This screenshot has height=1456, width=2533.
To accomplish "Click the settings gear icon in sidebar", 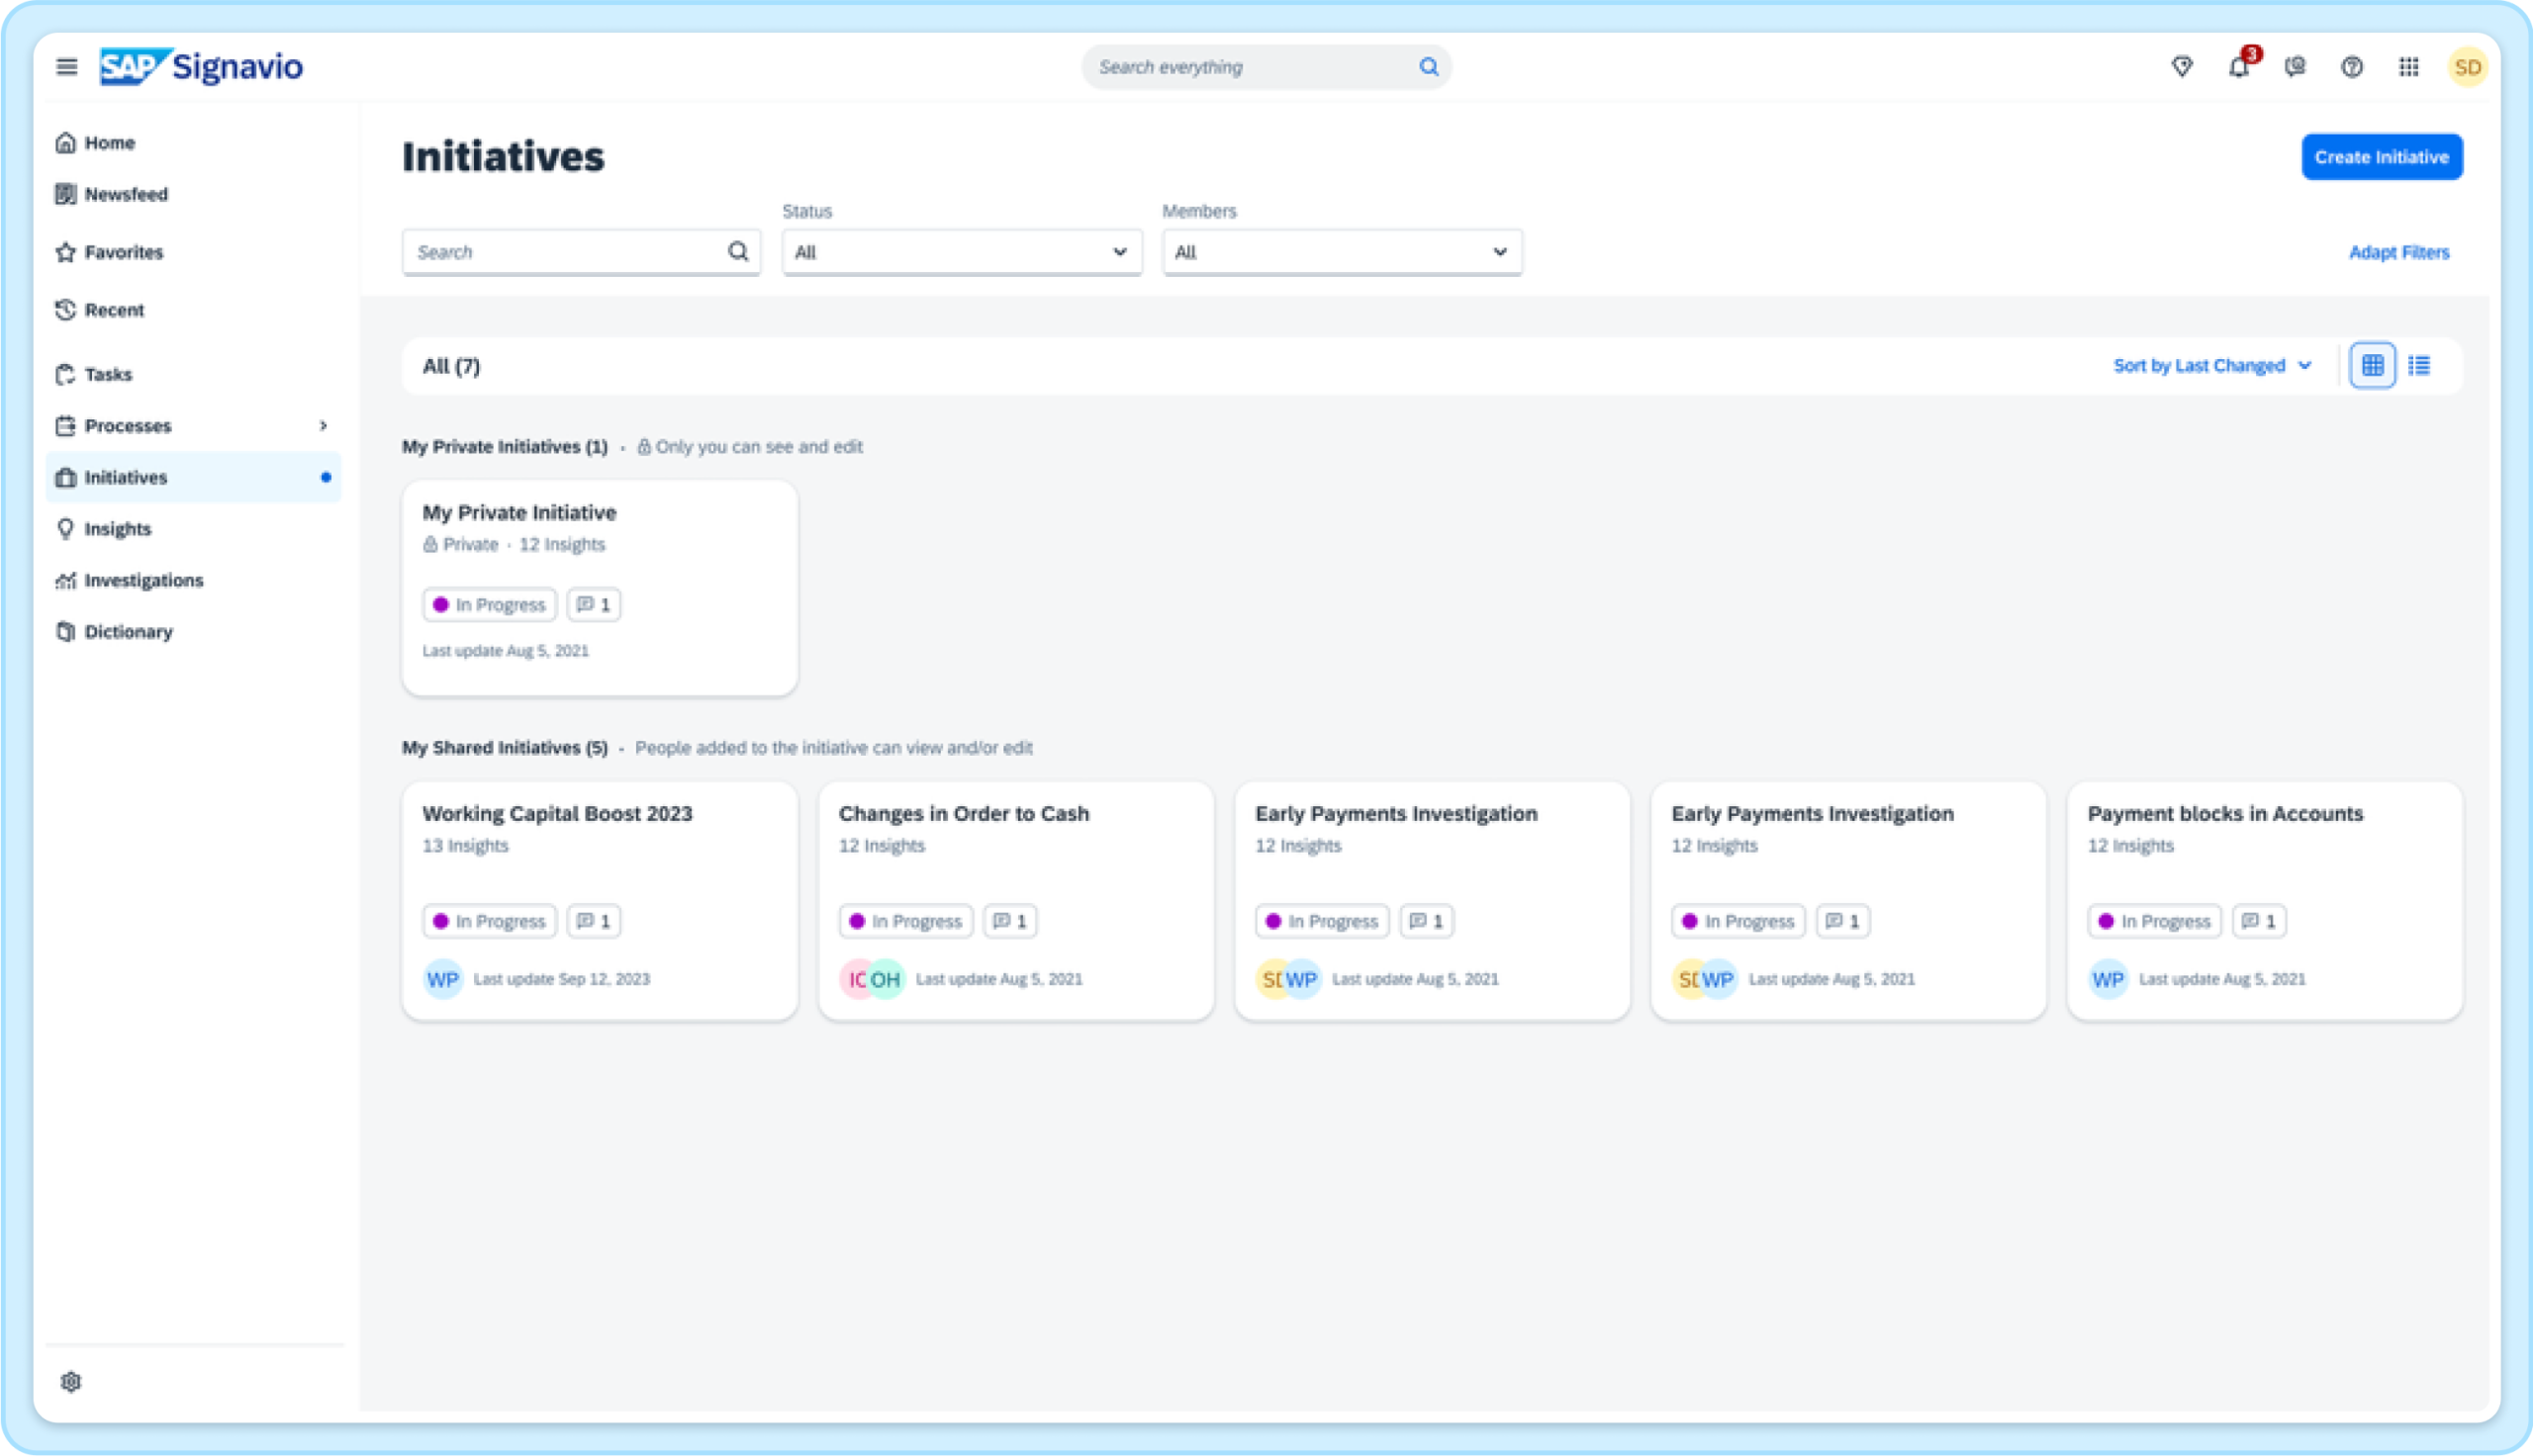I will click(x=70, y=1381).
